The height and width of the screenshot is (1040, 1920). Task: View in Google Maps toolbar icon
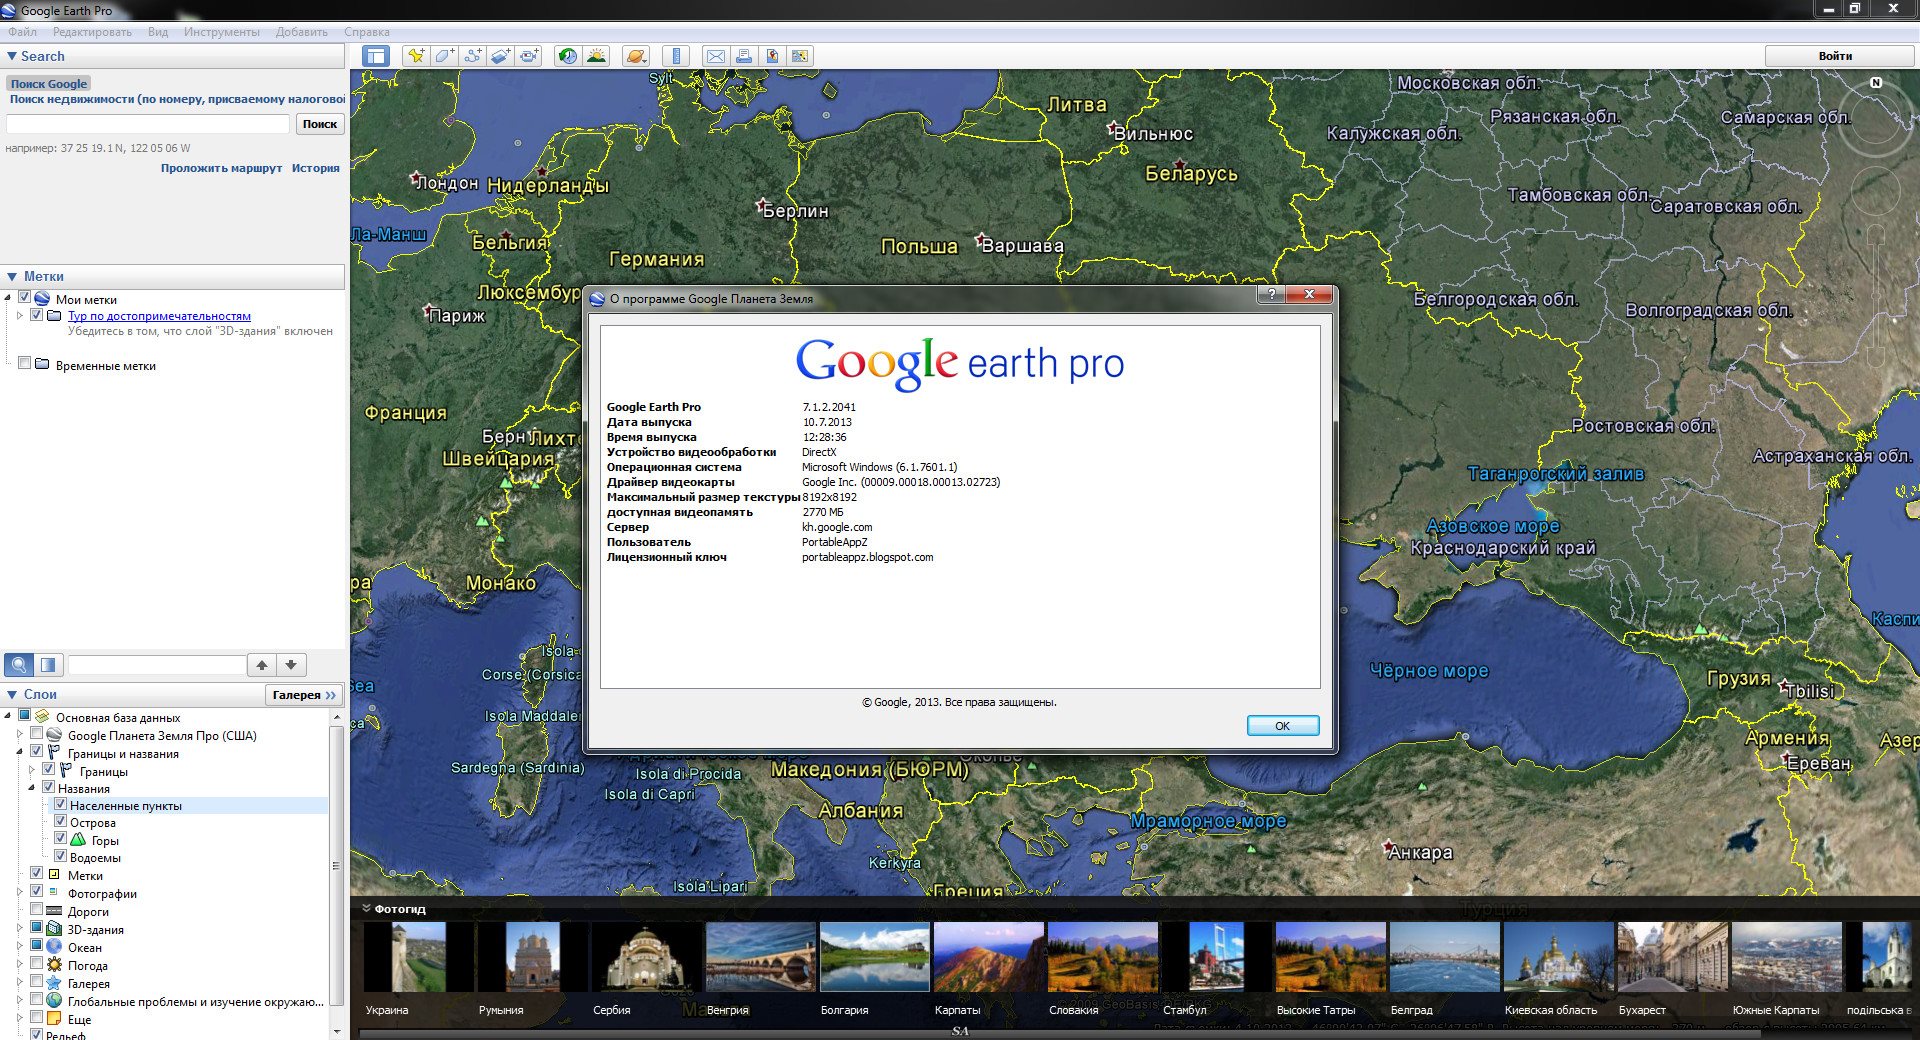(800, 56)
